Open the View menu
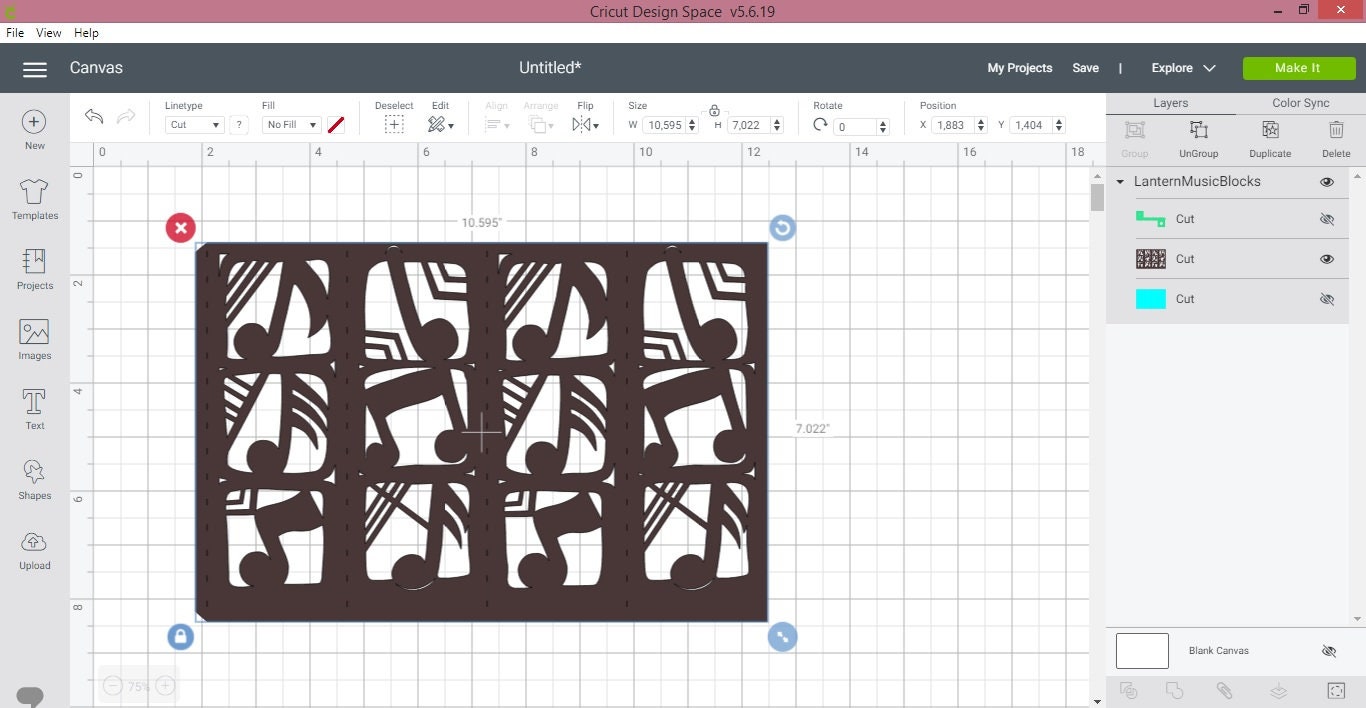This screenshot has height=708, width=1366. tap(49, 33)
